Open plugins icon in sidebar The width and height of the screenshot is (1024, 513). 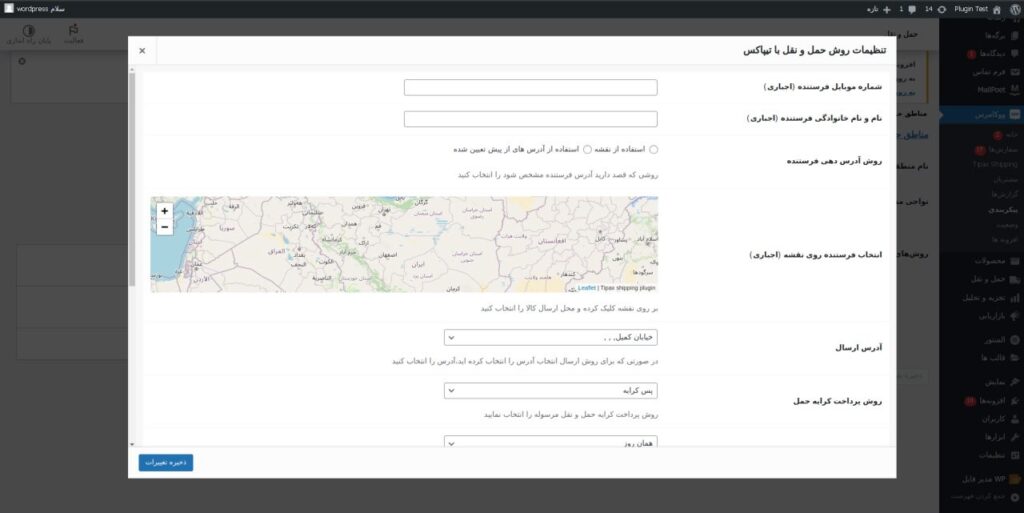[1014, 401]
